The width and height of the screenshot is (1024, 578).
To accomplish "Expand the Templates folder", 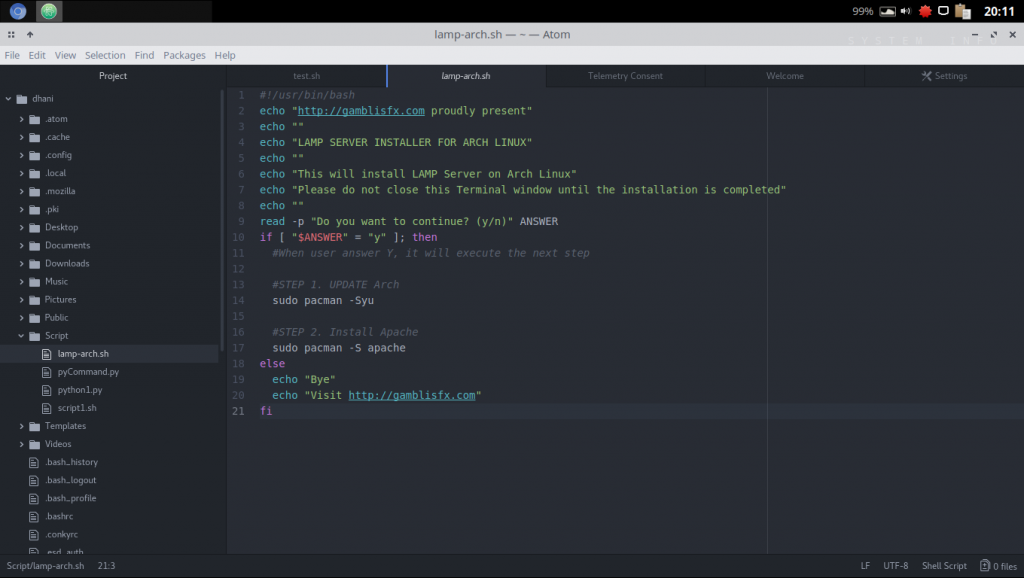I will (21, 426).
